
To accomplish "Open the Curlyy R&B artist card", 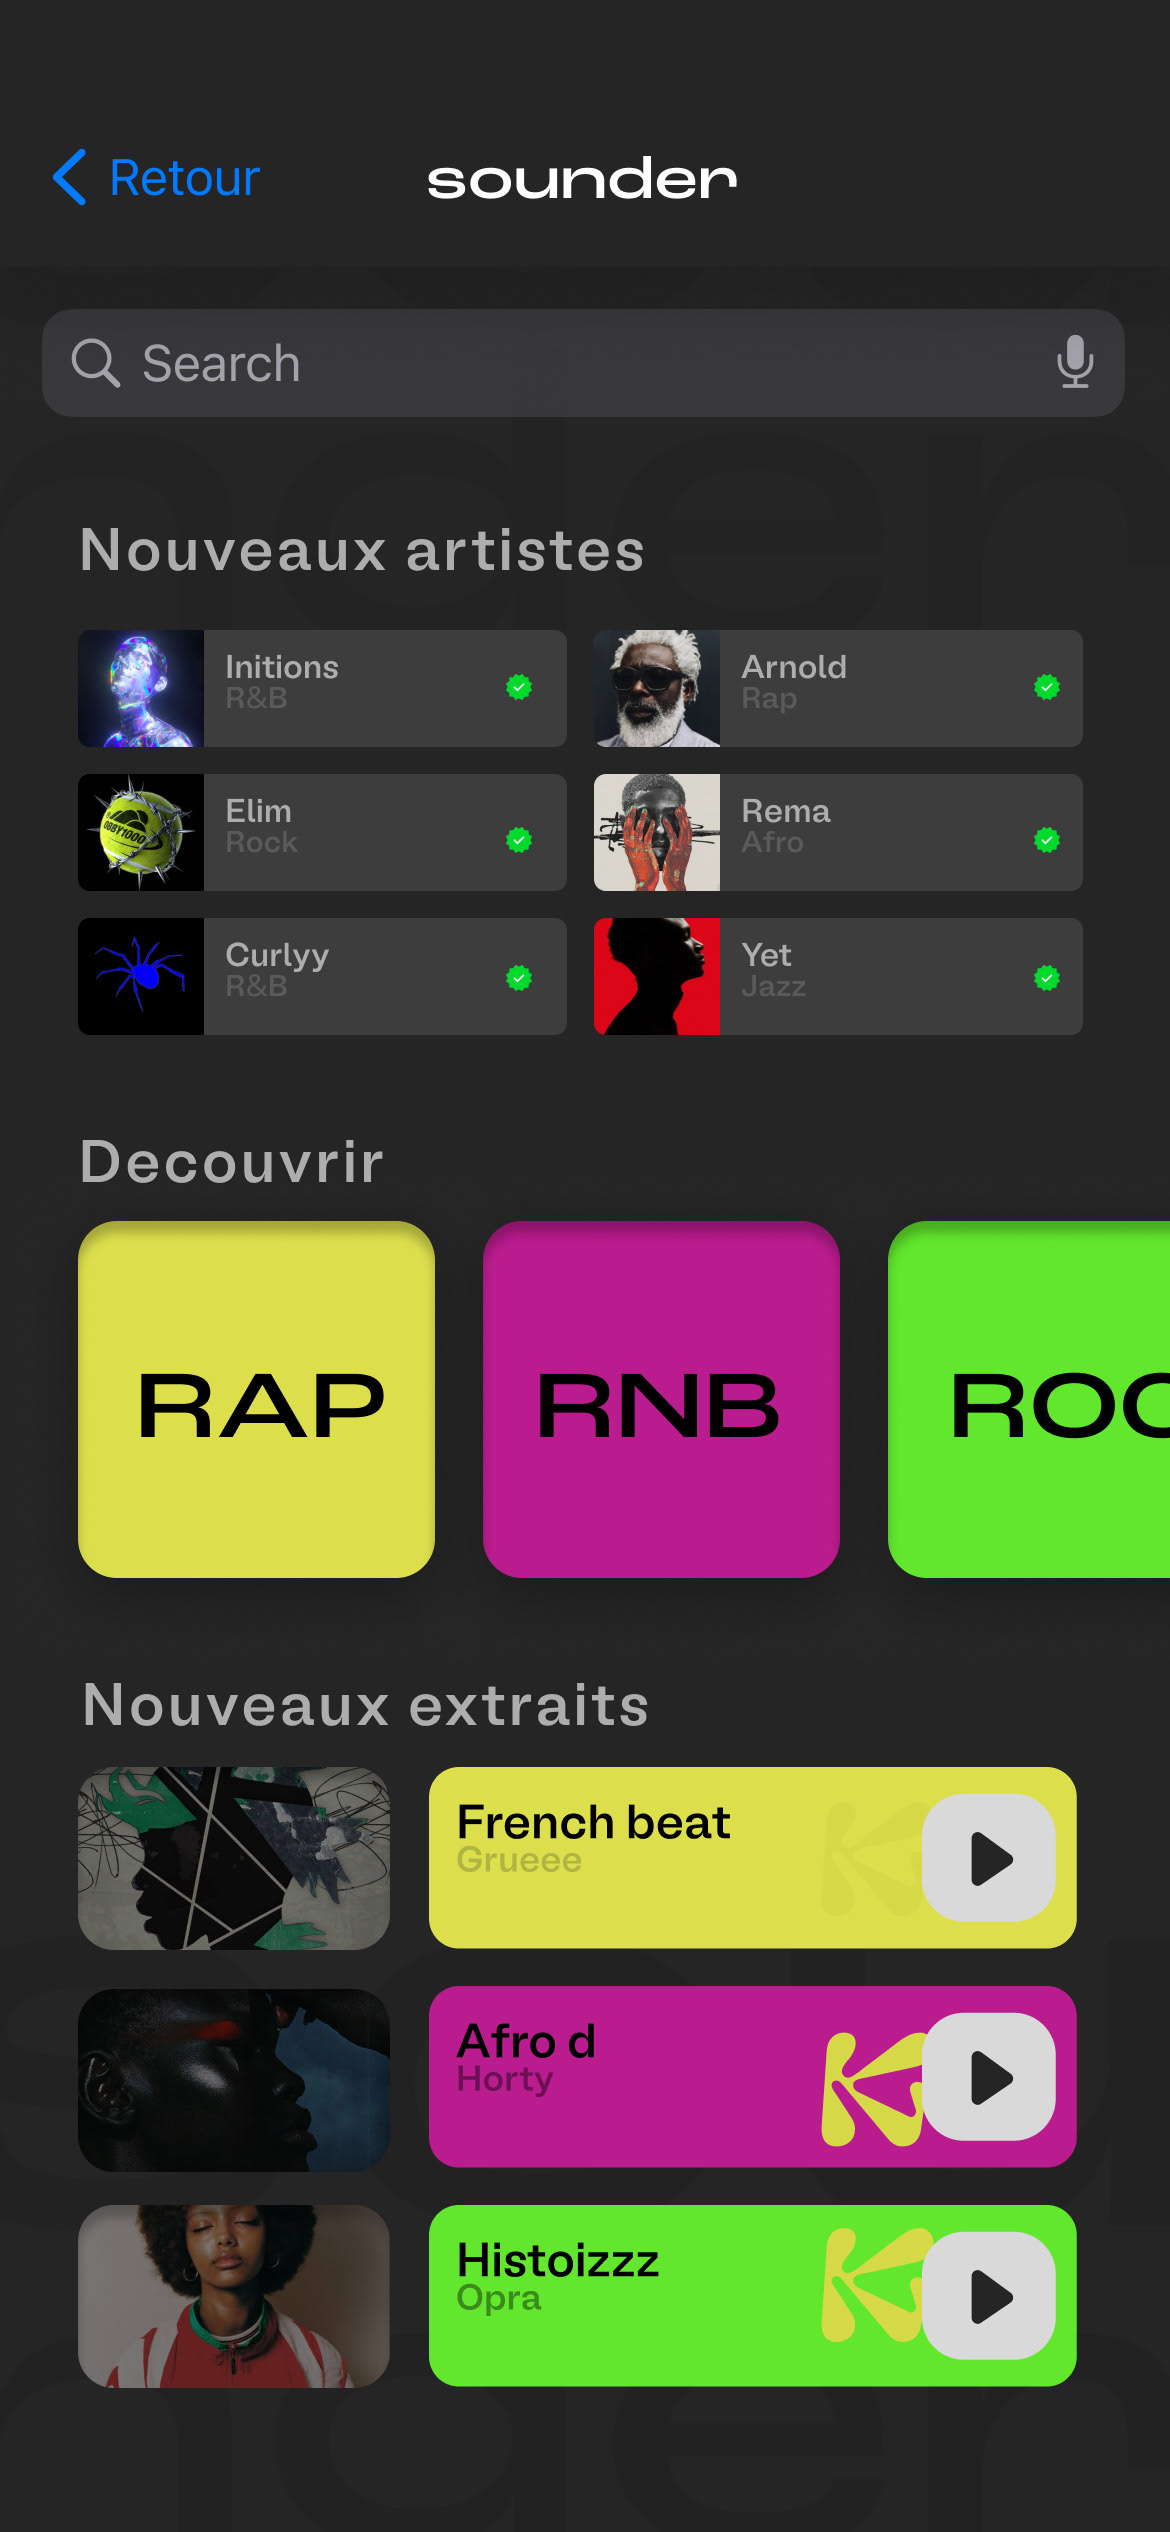I will tap(322, 976).
